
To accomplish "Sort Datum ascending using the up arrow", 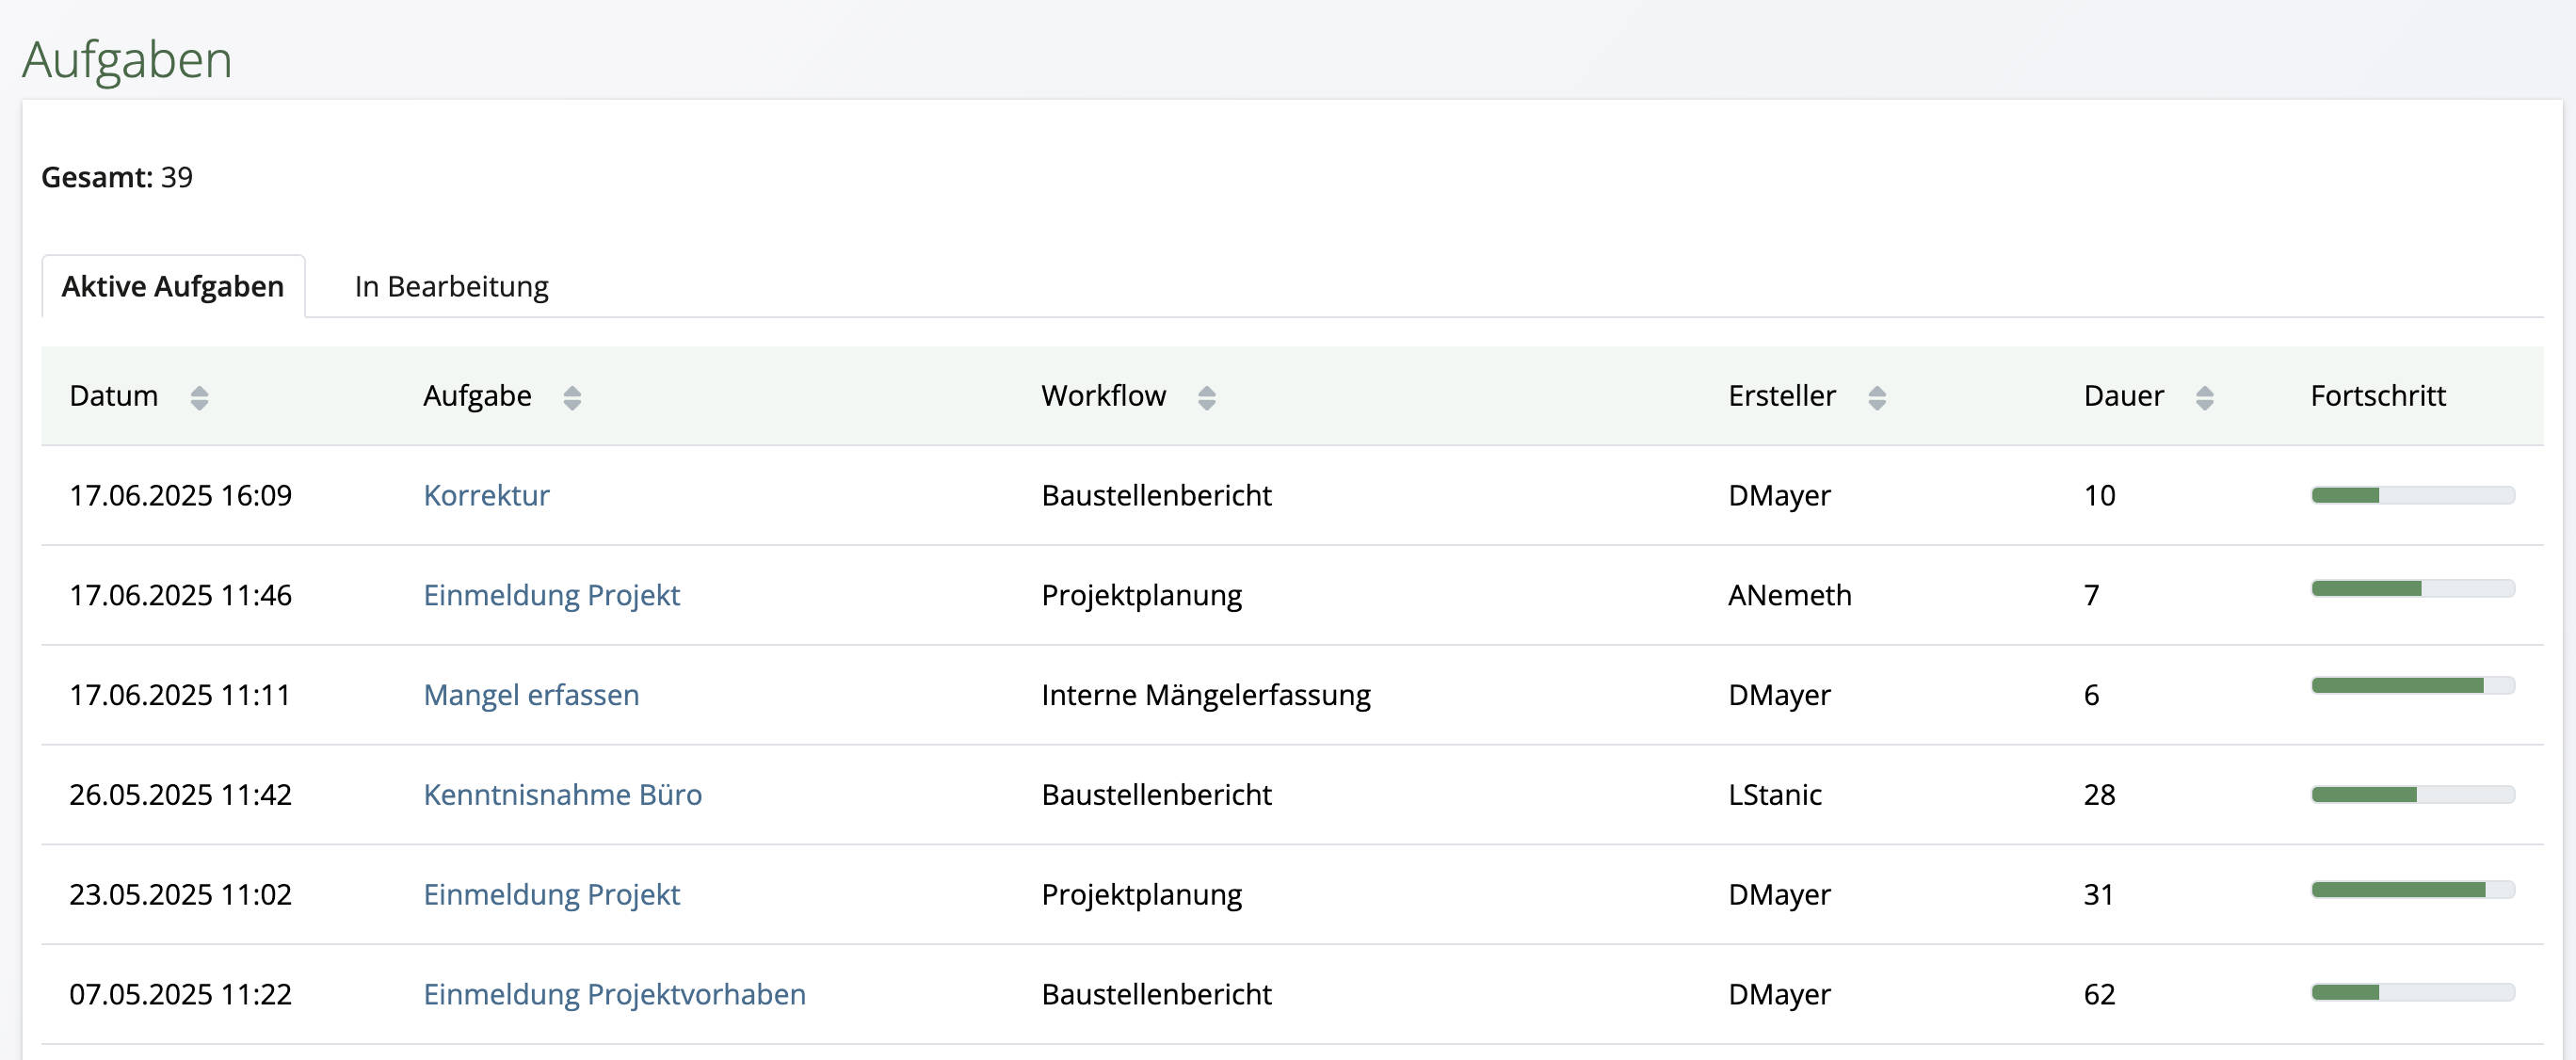I will (x=201, y=388).
